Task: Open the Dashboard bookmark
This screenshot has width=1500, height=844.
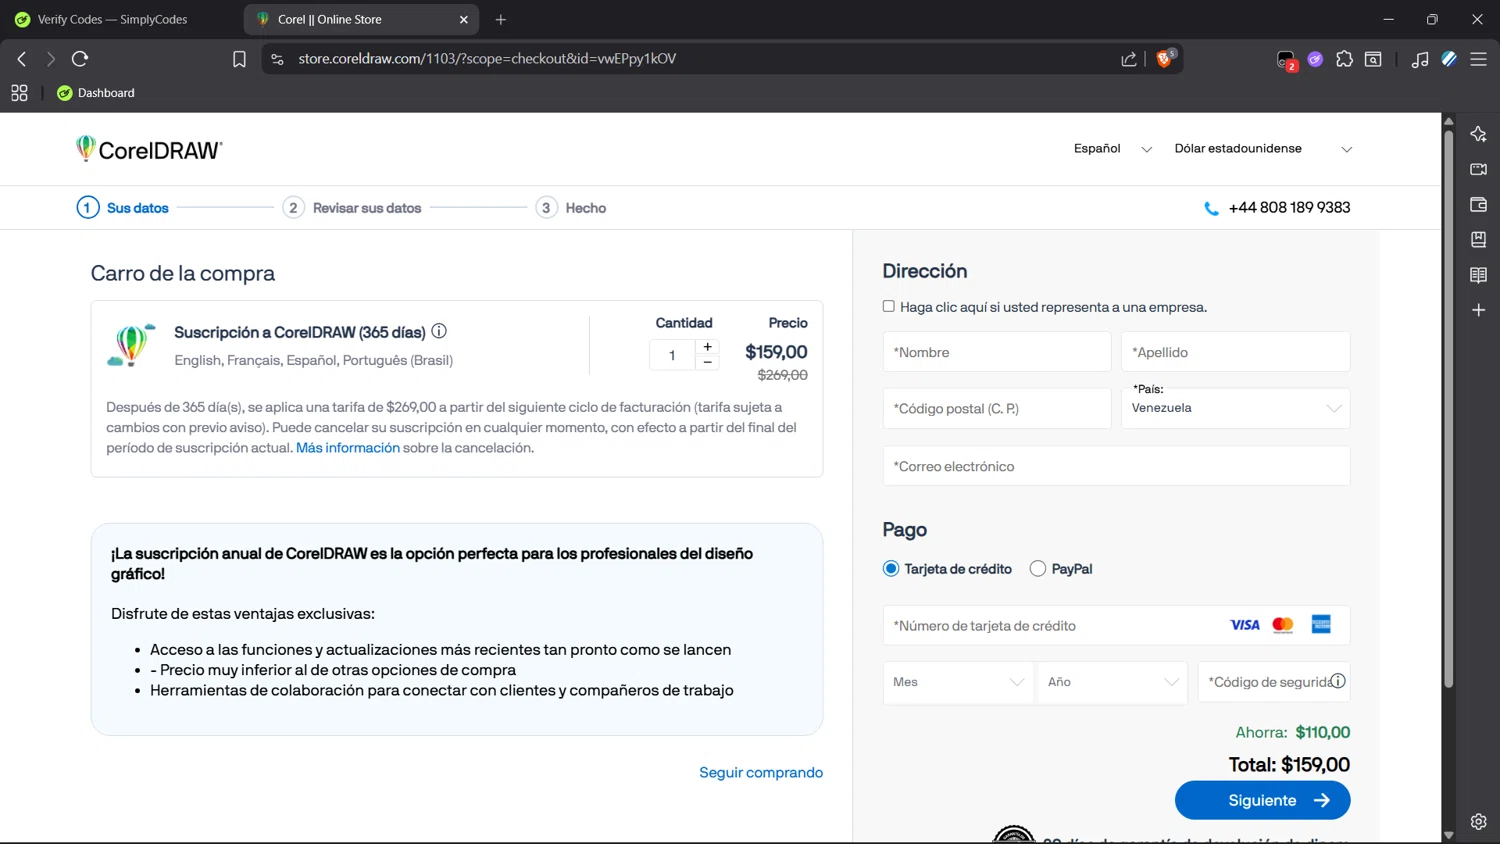Action: click(96, 93)
